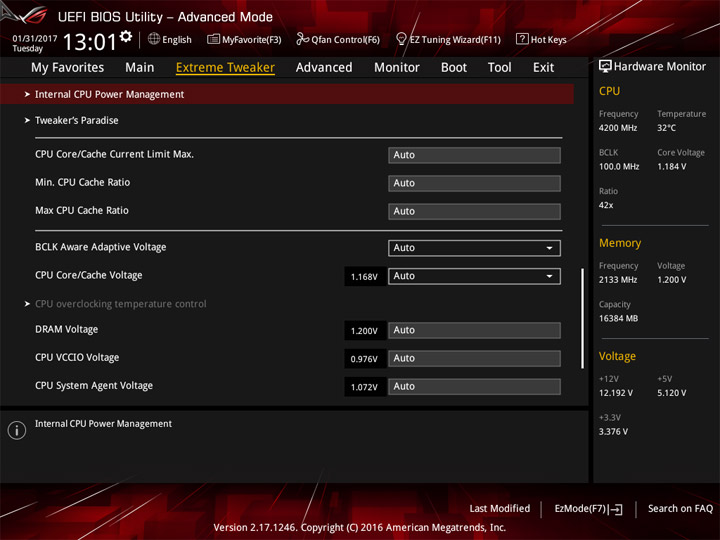Screen dimensions: 720x540
Task: Click the 4200 MHz CPU frequency value
Action: pyautogui.click(x=618, y=128)
